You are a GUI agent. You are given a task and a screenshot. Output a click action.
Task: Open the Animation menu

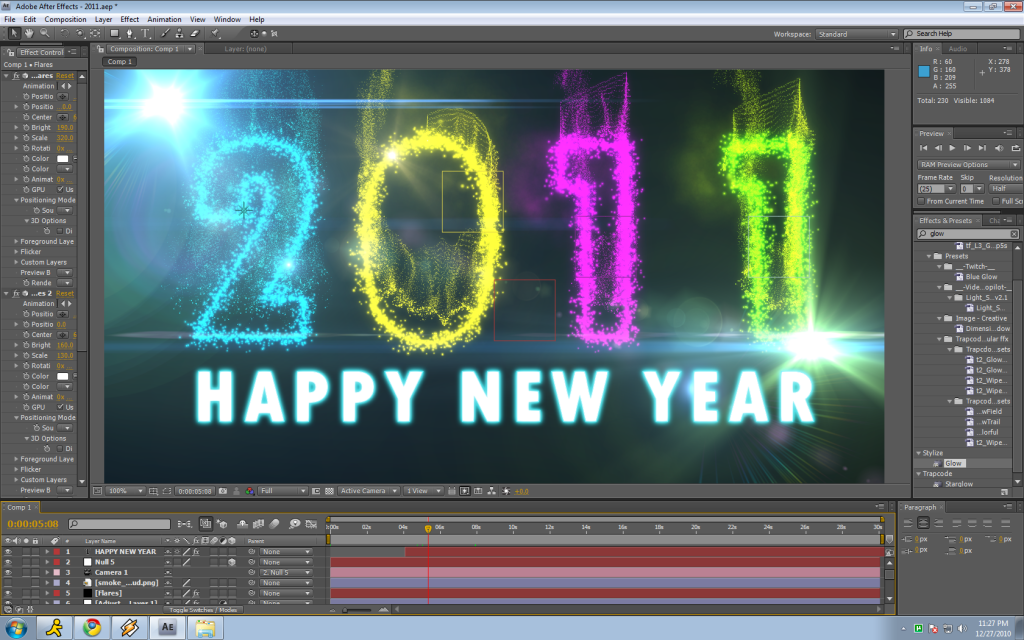[x=165, y=19]
